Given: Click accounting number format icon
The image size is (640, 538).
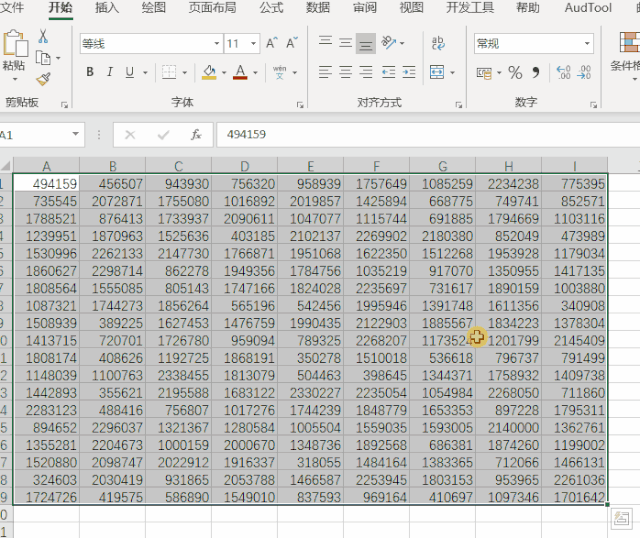Looking at the screenshot, I should 484,73.
